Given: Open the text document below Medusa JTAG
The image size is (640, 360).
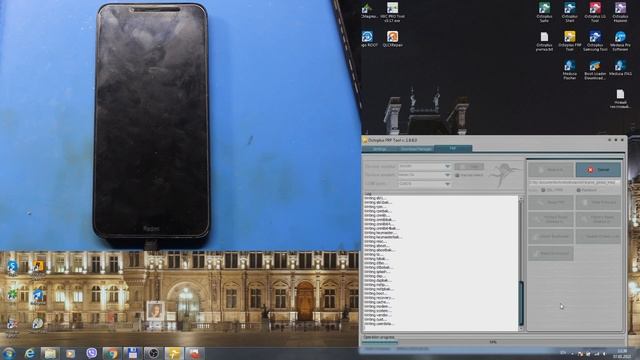Looking at the screenshot, I should tap(620, 98).
